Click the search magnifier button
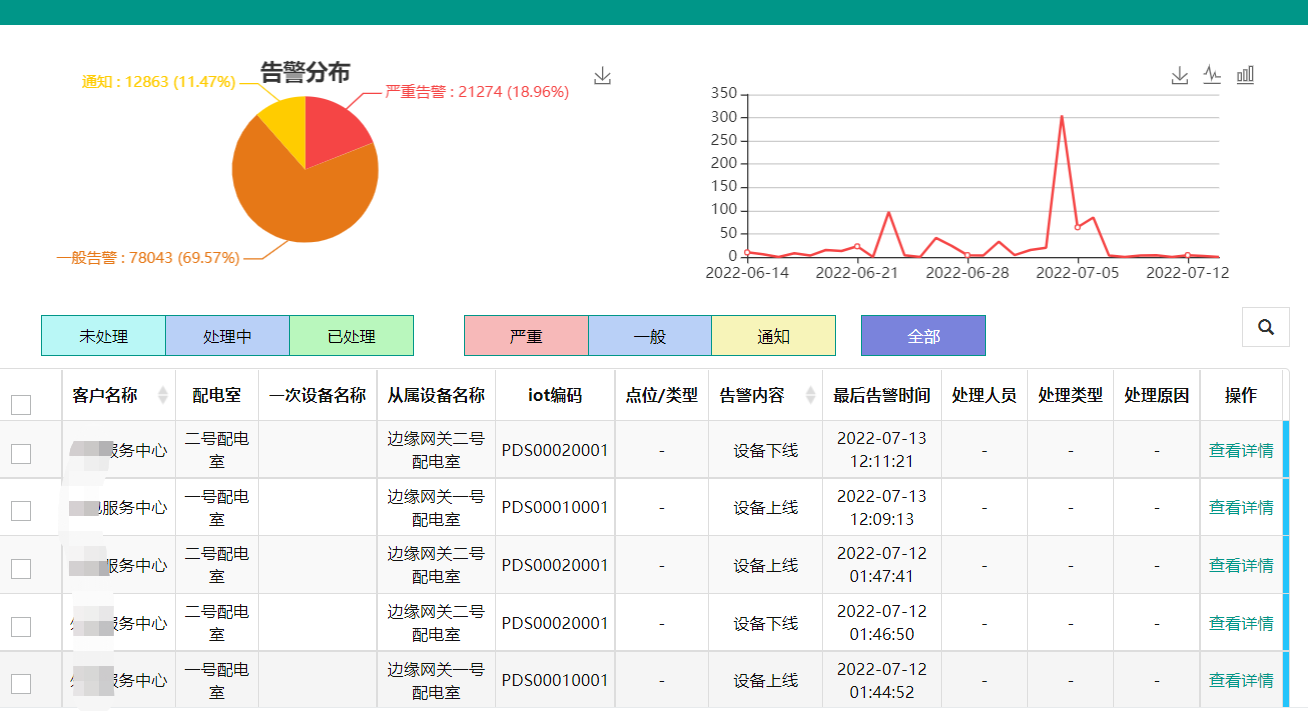The width and height of the screenshot is (1308, 711). (x=1265, y=327)
